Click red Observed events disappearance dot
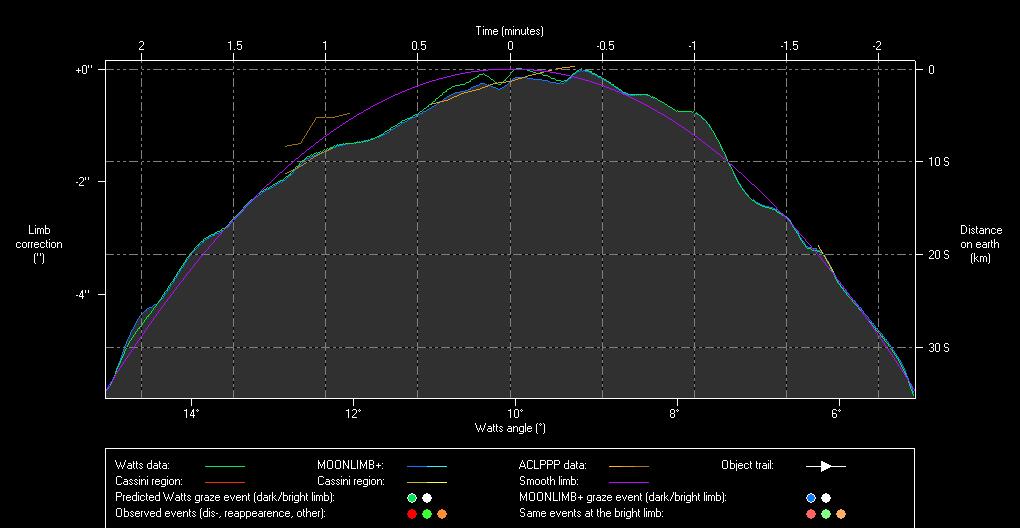The width and height of the screenshot is (1020, 528). coord(411,514)
